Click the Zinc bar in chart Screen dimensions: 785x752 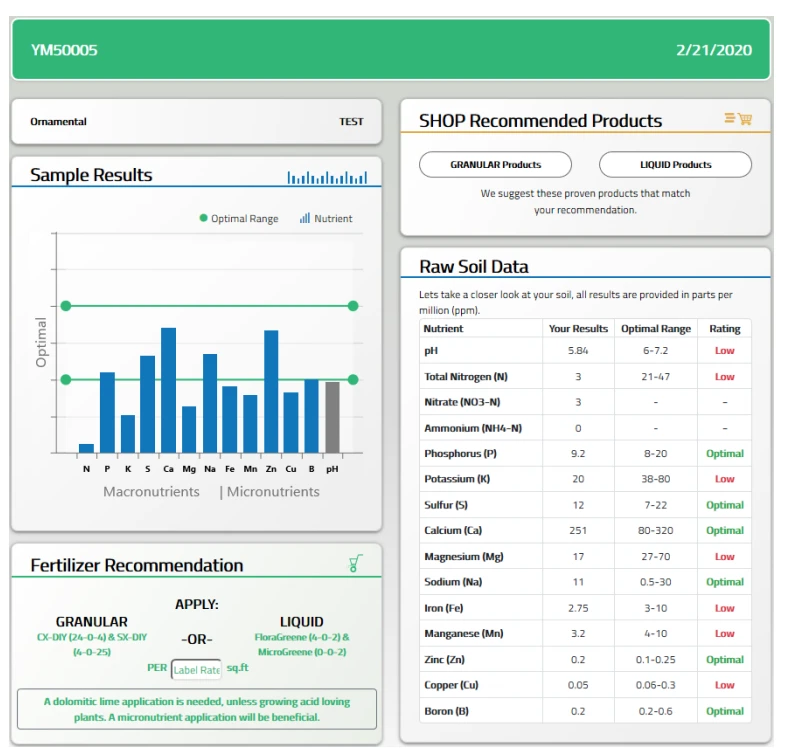click(271, 391)
